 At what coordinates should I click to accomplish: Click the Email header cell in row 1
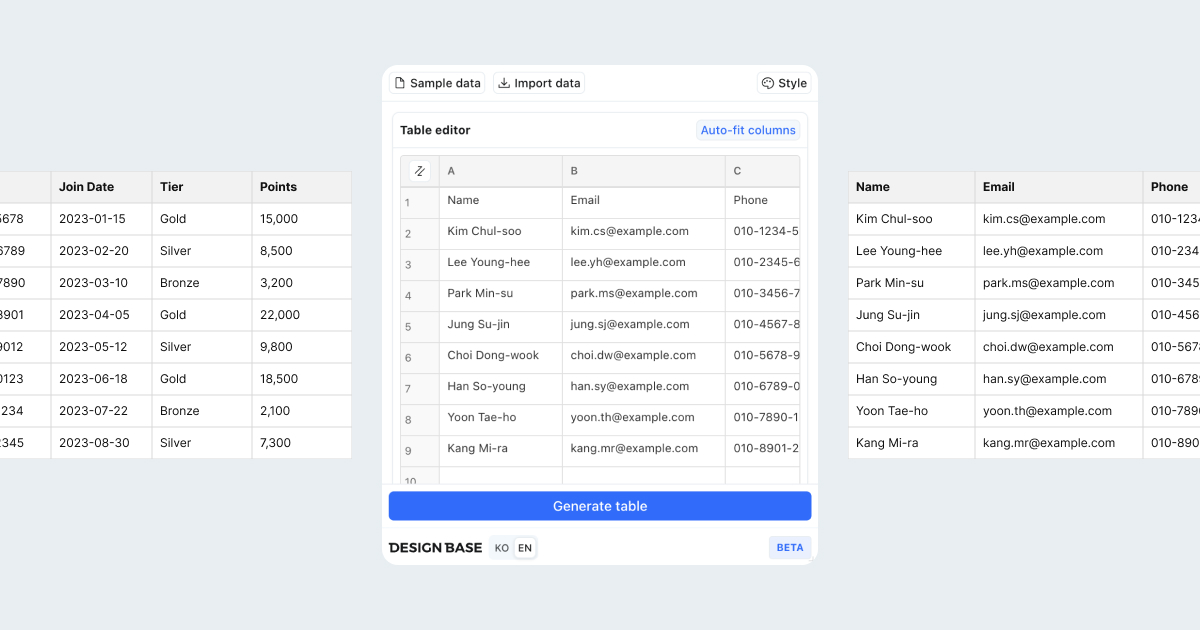coord(643,201)
